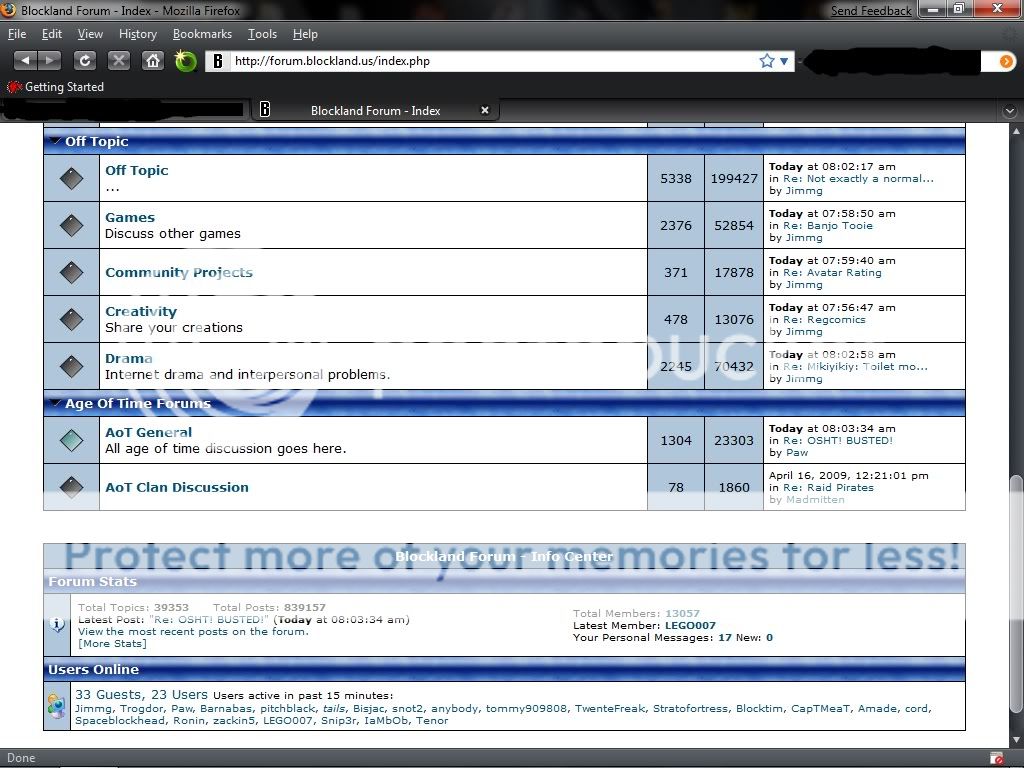This screenshot has width=1024, height=768.
Task: Open the list-all-tabs dropdown
Action: [x=1010, y=111]
